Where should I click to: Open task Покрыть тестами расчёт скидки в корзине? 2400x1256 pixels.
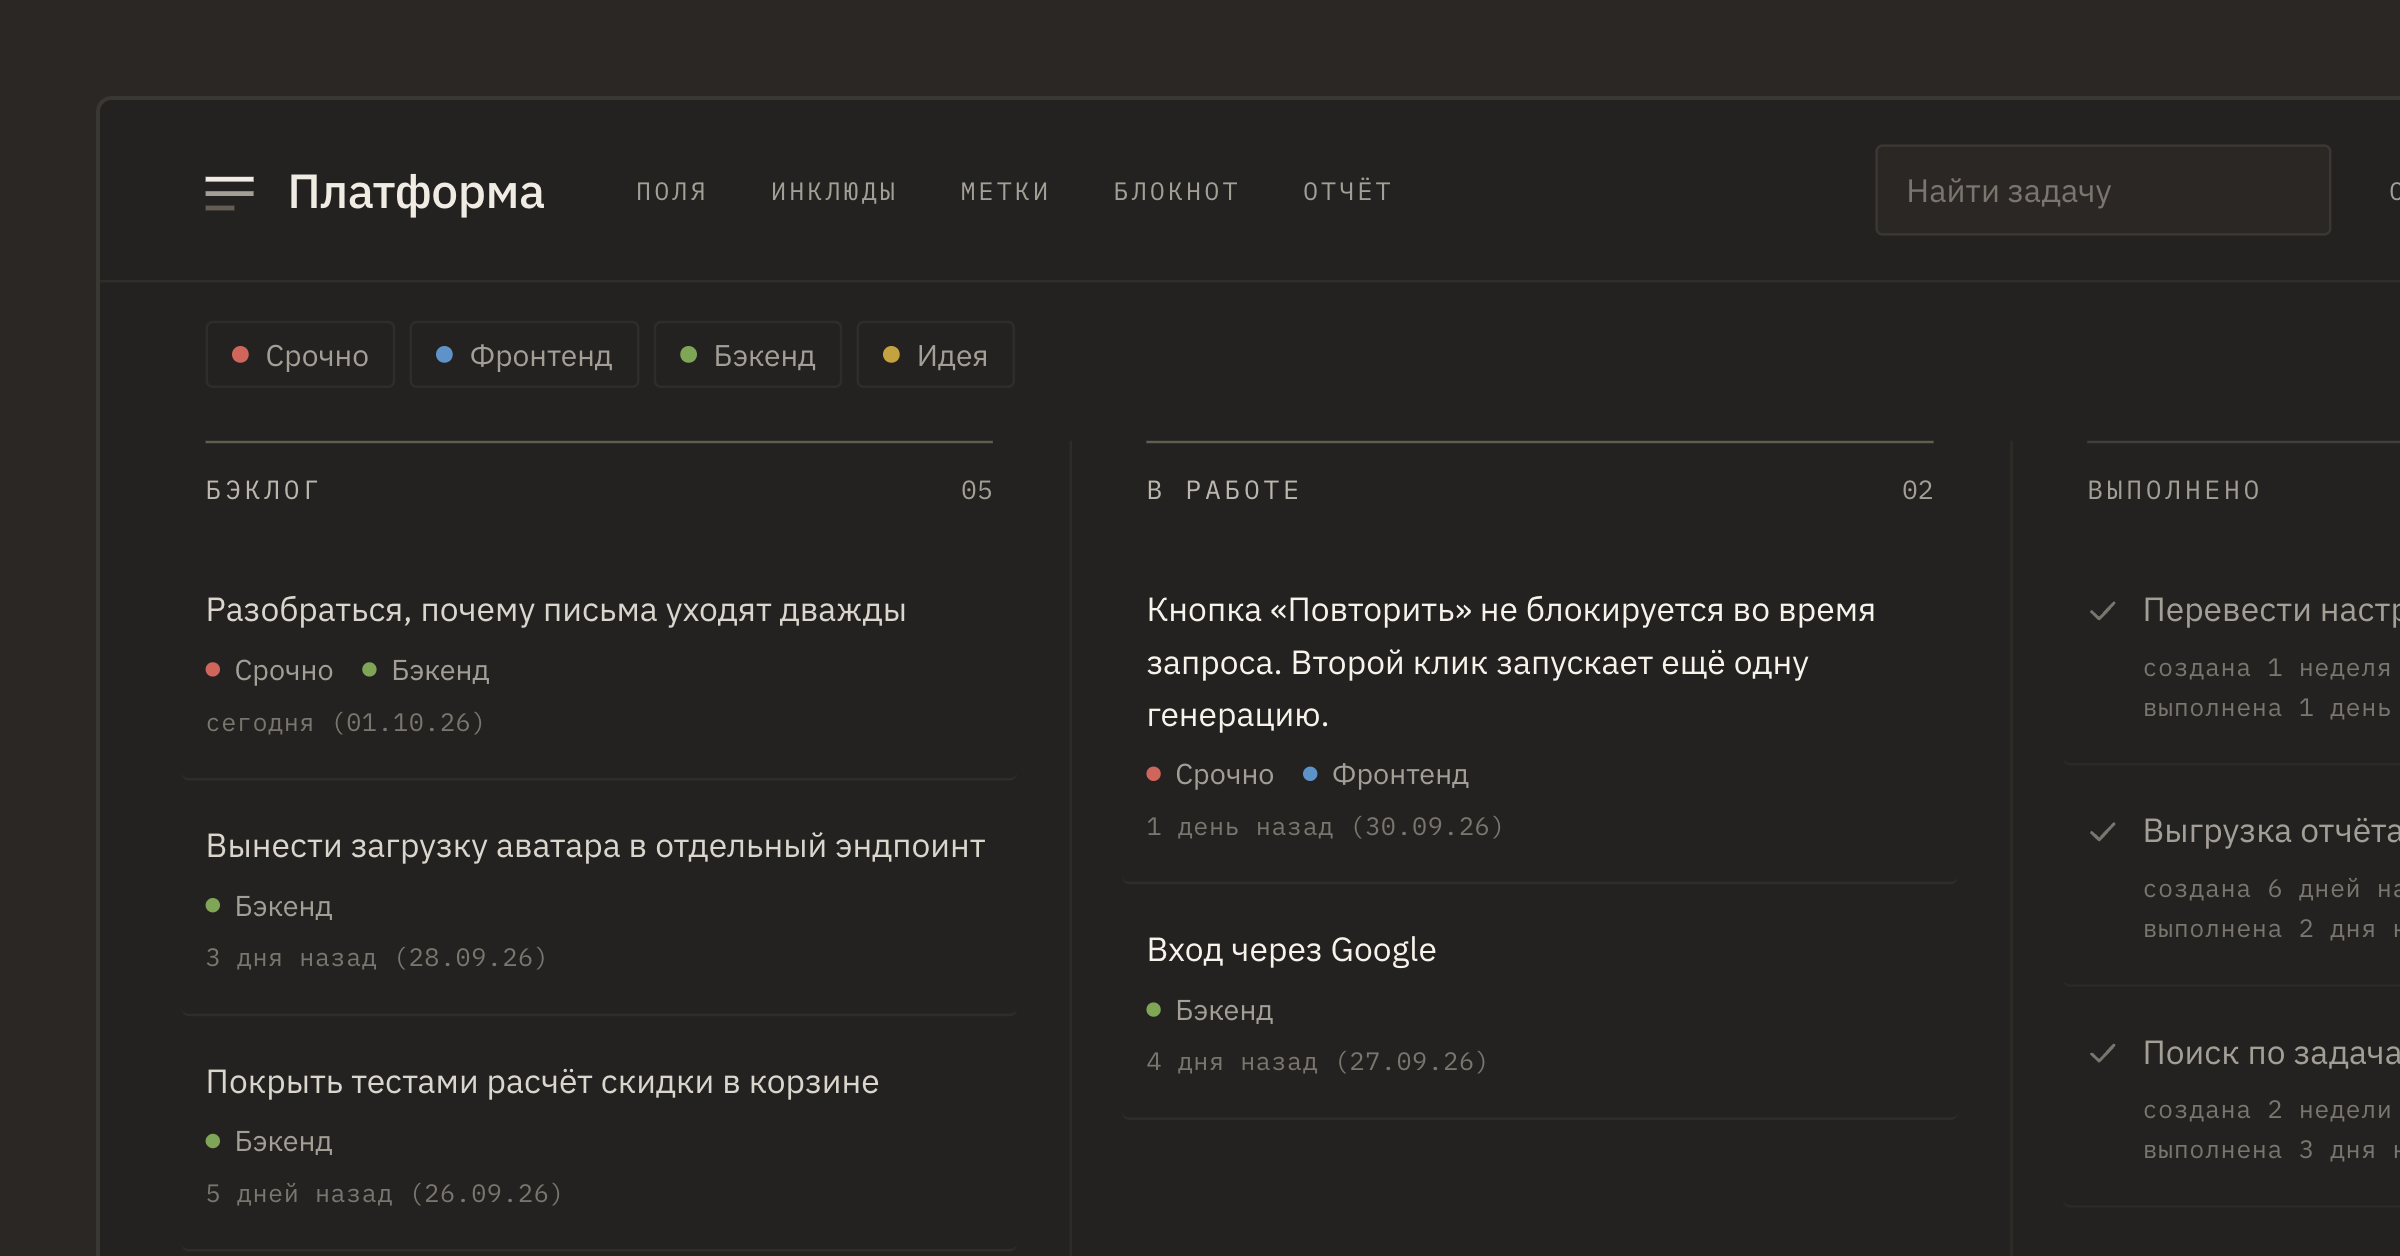point(542,1082)
